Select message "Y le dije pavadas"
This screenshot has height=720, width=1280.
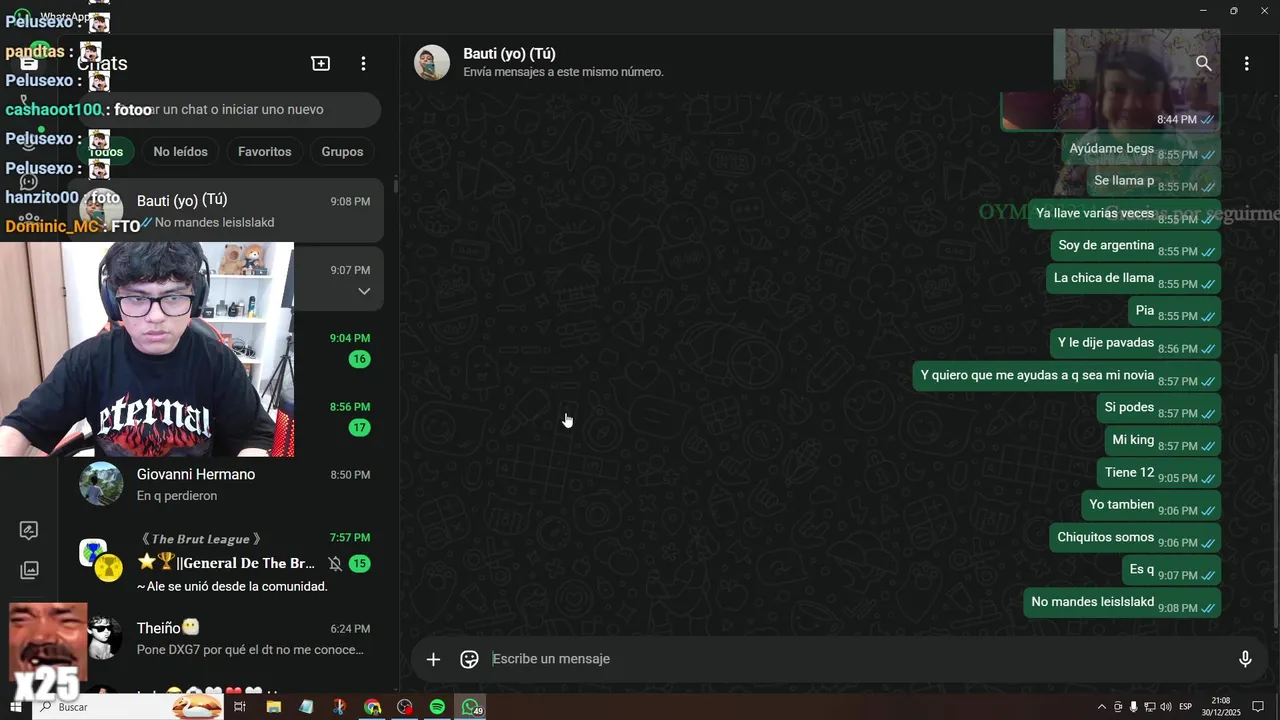tap(1135, 343)
